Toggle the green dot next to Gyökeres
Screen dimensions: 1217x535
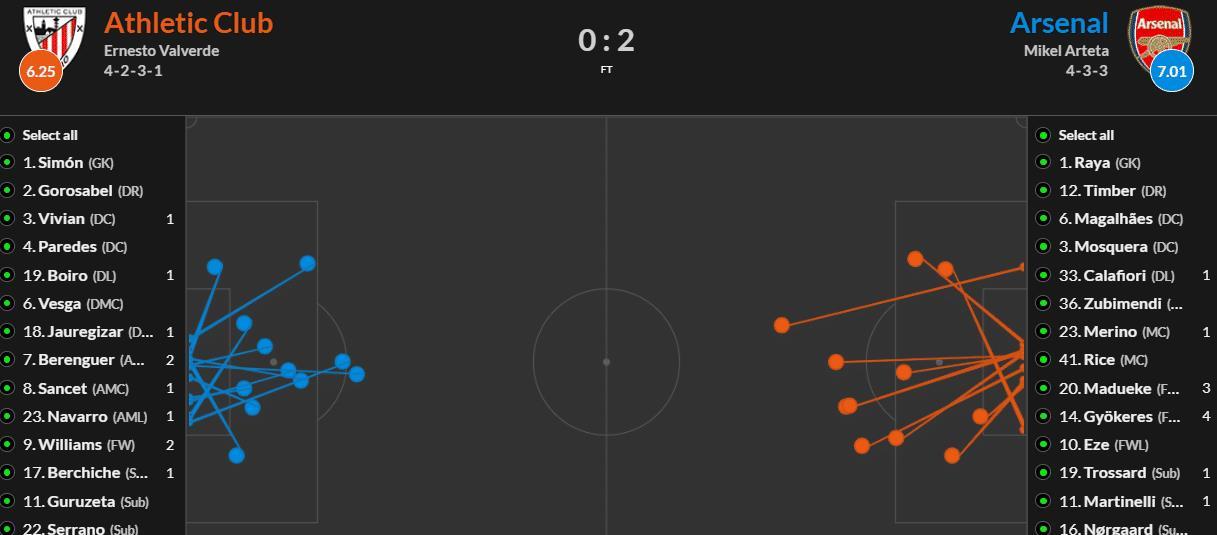pos(1044,417)
